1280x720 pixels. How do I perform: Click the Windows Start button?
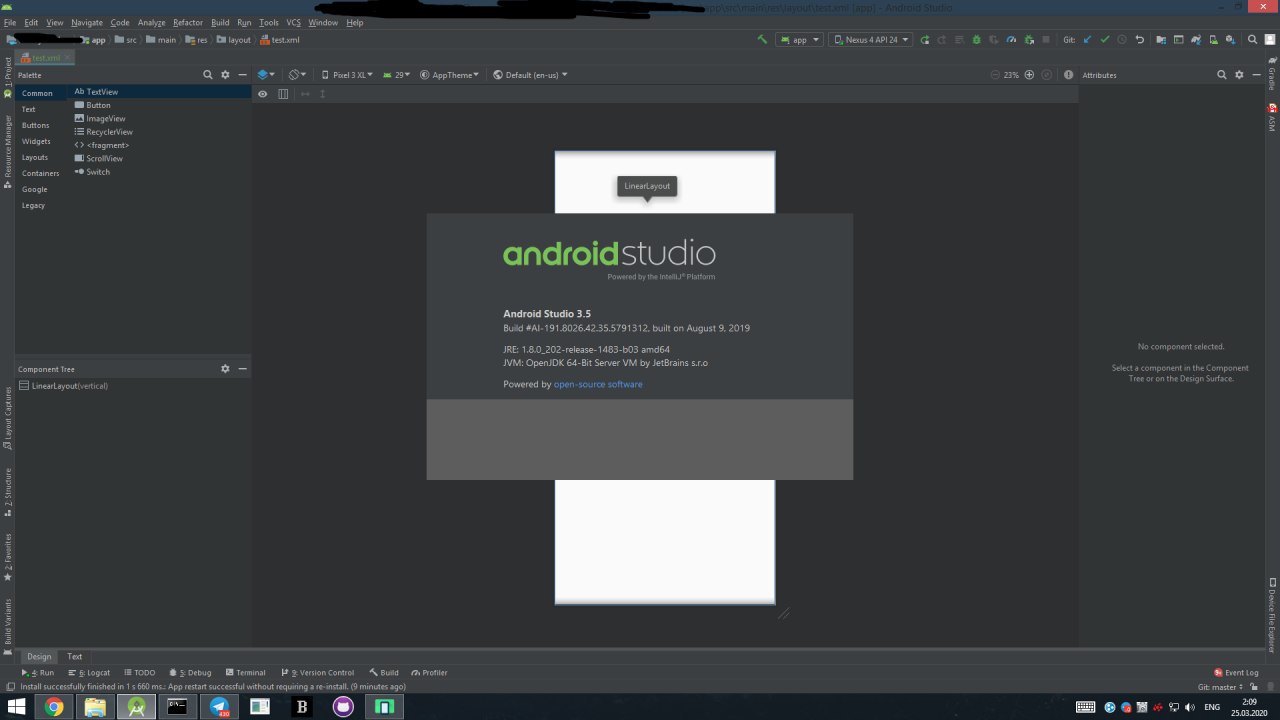point(17,707)
